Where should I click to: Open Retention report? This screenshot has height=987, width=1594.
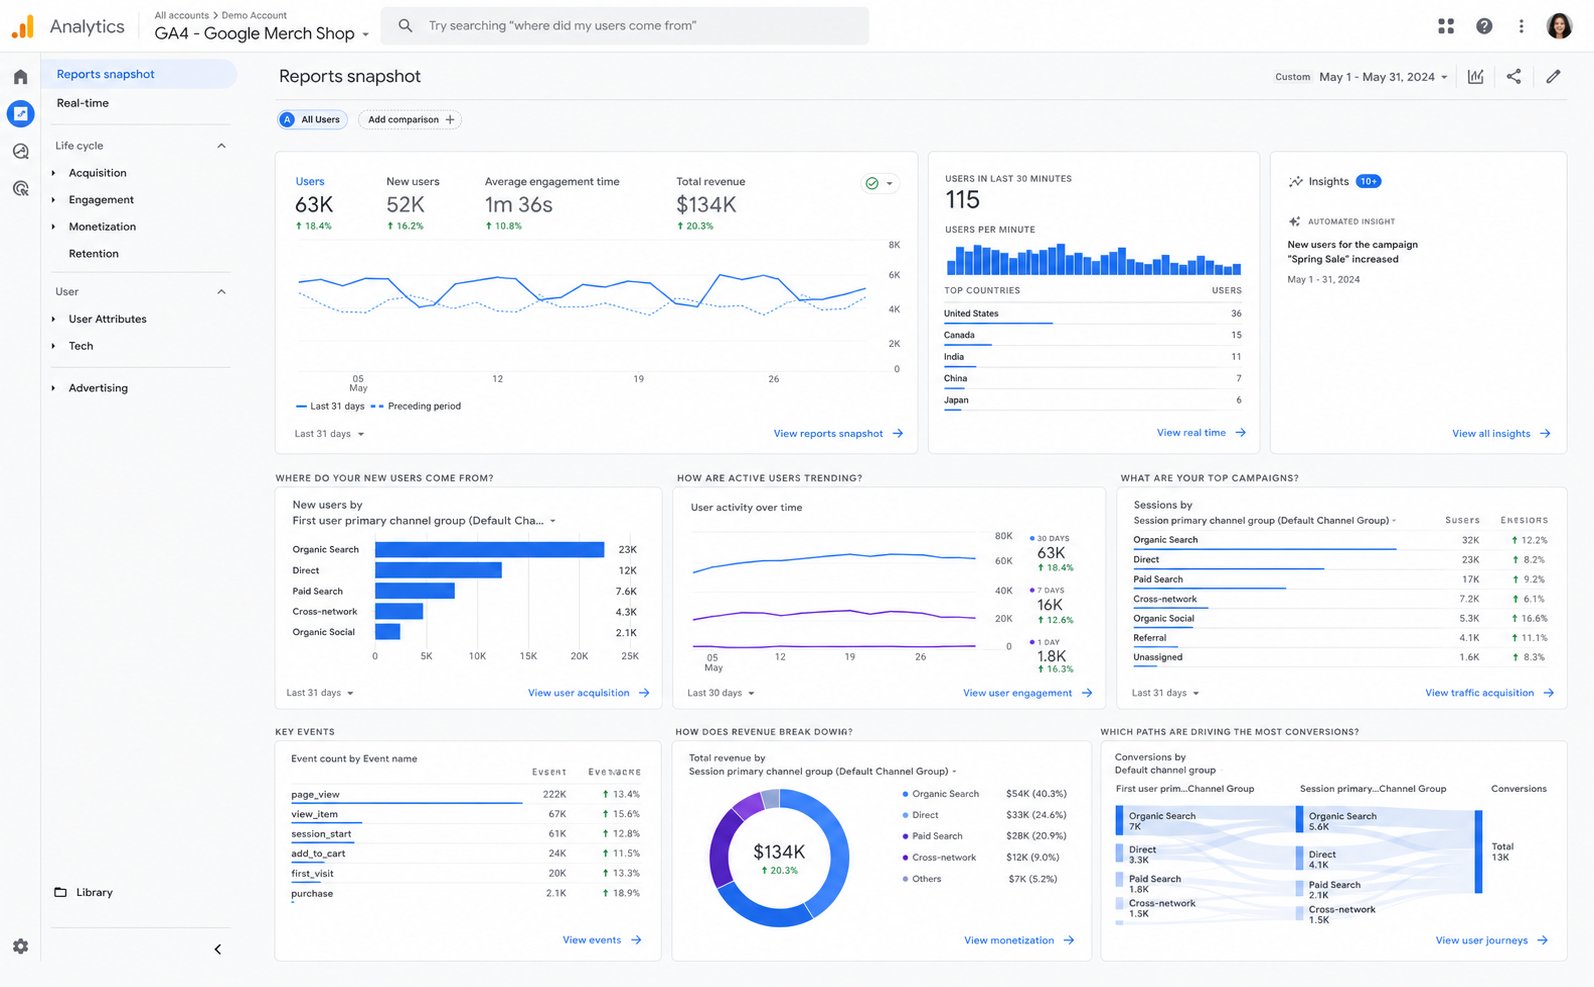[x=93, y=254]
